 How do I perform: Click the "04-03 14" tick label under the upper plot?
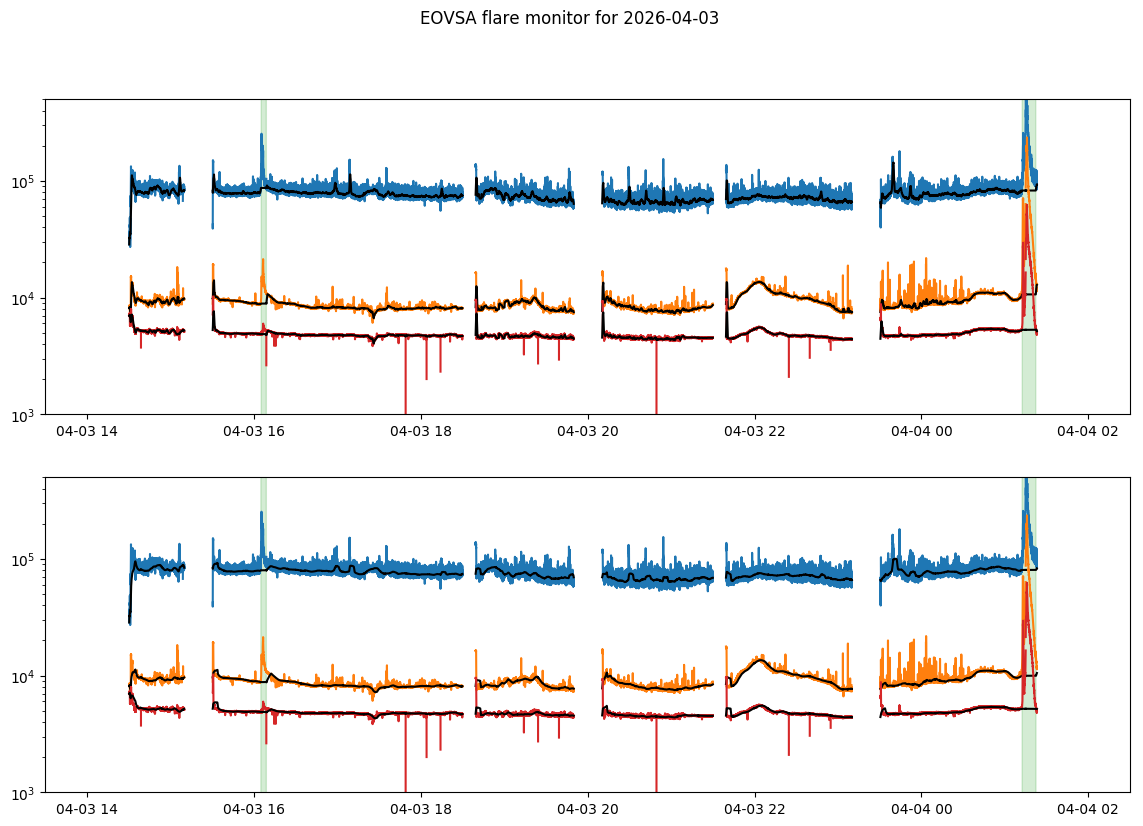tap(87, 431)
